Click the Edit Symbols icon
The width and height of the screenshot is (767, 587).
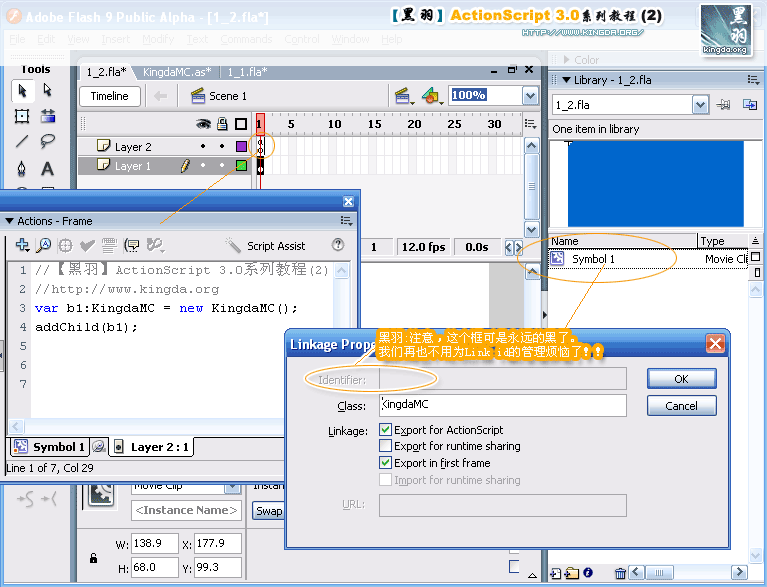432,96
